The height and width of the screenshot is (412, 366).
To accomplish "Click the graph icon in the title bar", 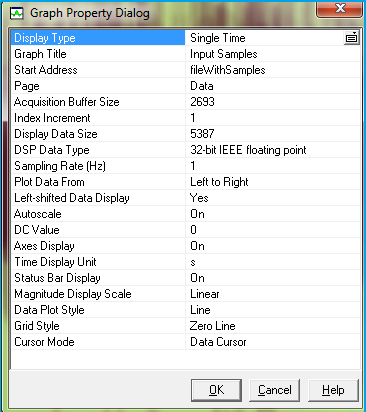I will (17, 14).
